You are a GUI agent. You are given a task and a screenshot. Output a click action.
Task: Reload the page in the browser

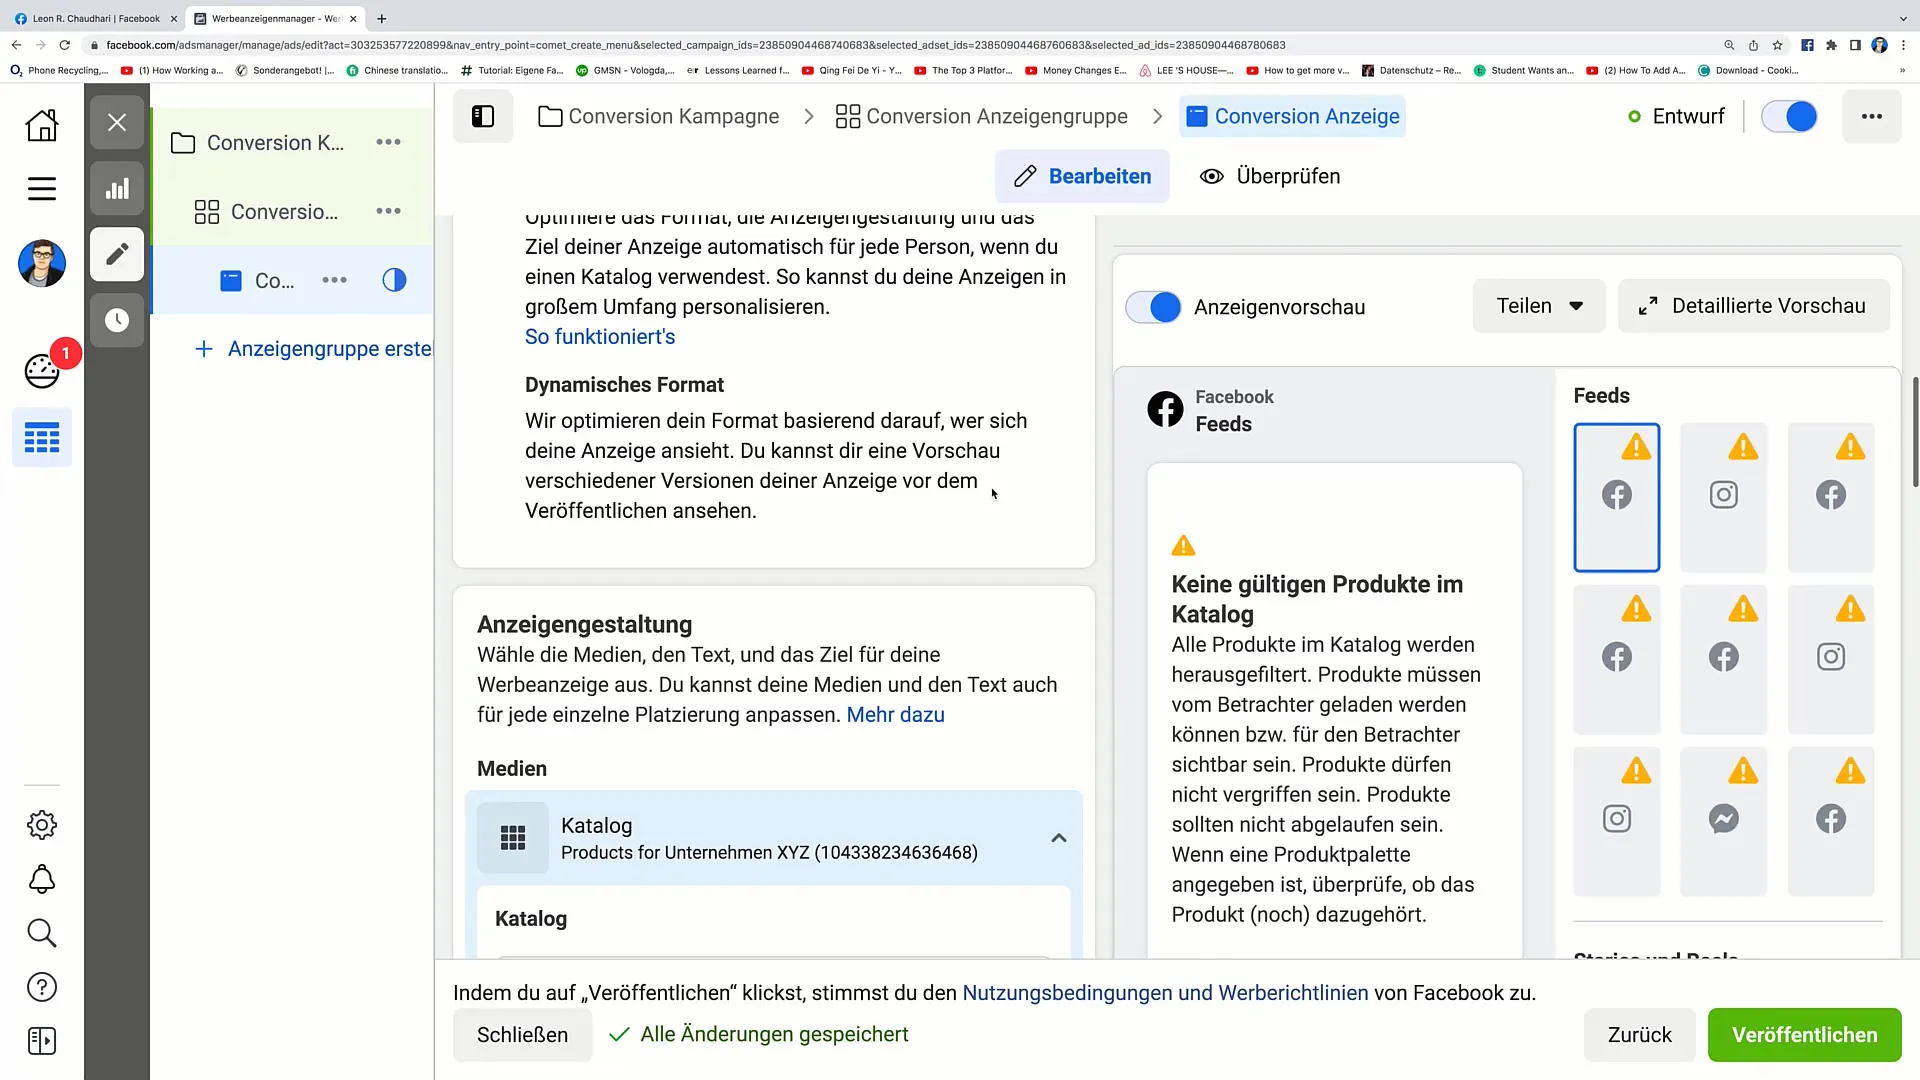coord(65,45)
